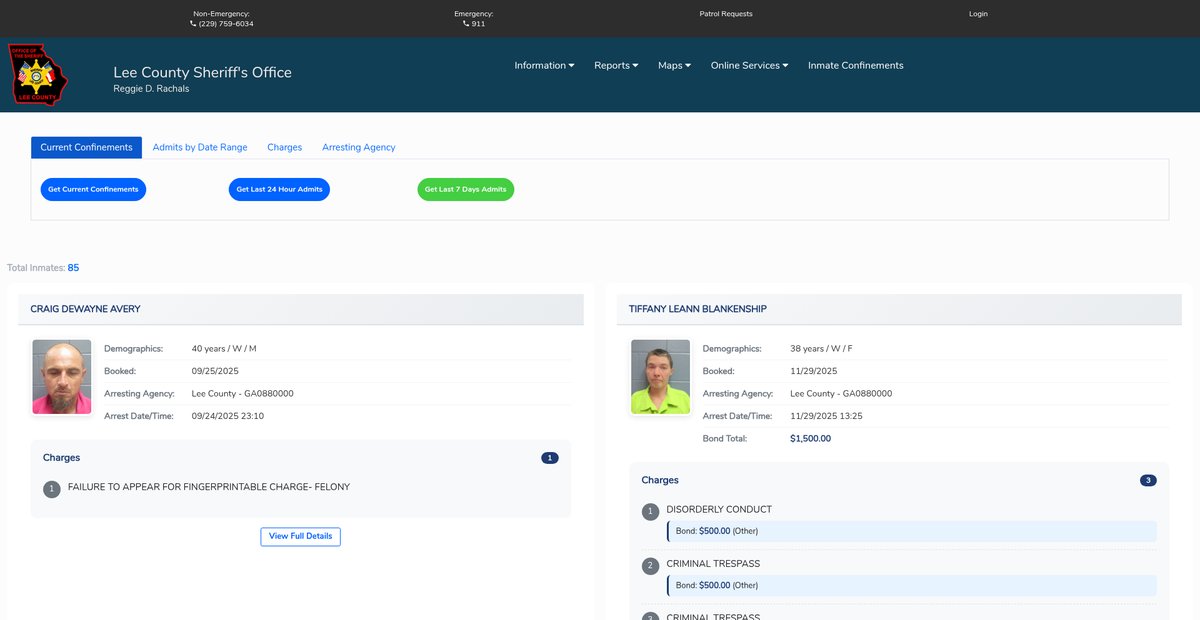
Task: Click Get Current Confinements button
Action: [93, 189]
